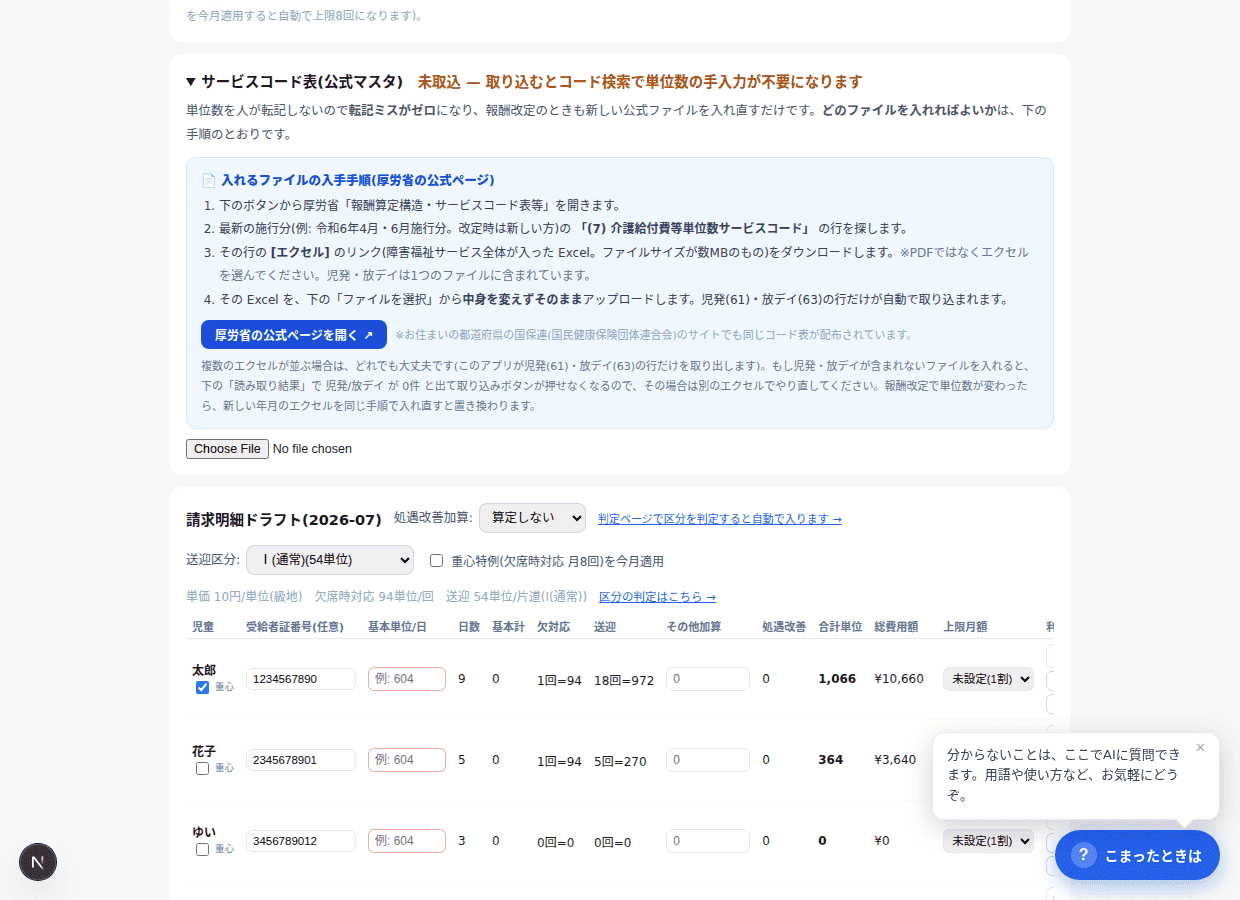
Task: Open 上限月額 dropdown in 太郎 row
Action: [x=988, y=679]
